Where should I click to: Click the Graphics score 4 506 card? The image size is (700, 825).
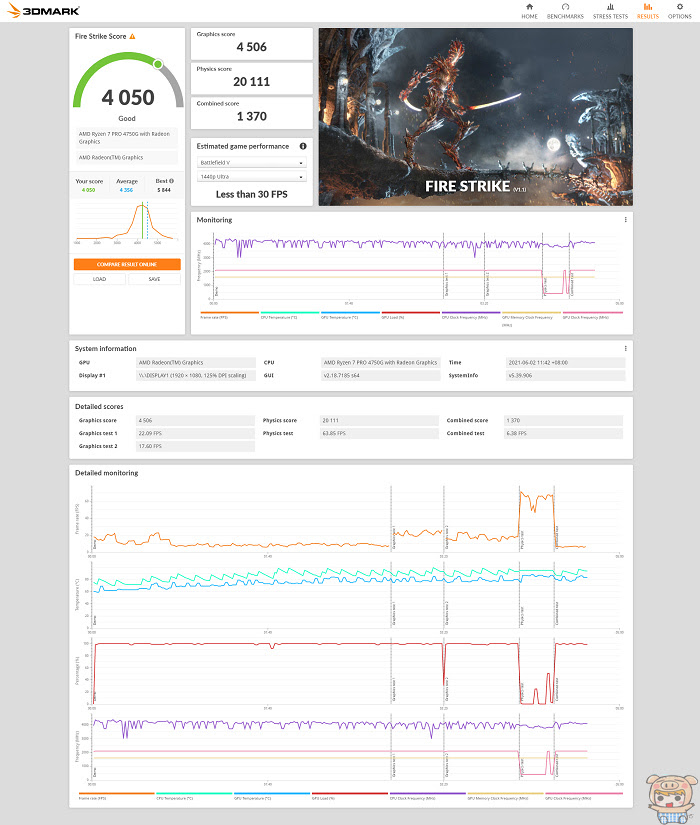pyautogui.click(x=252, y=44)
